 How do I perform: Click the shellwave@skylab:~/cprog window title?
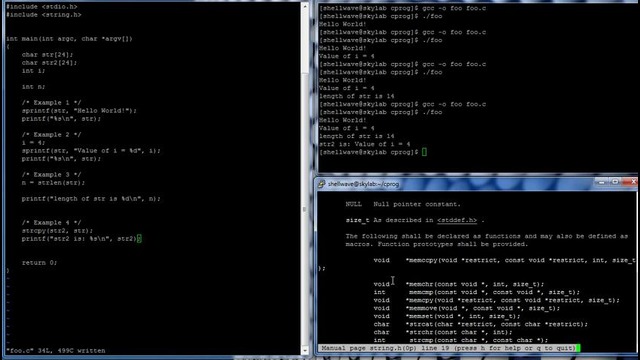pos(363,184)
